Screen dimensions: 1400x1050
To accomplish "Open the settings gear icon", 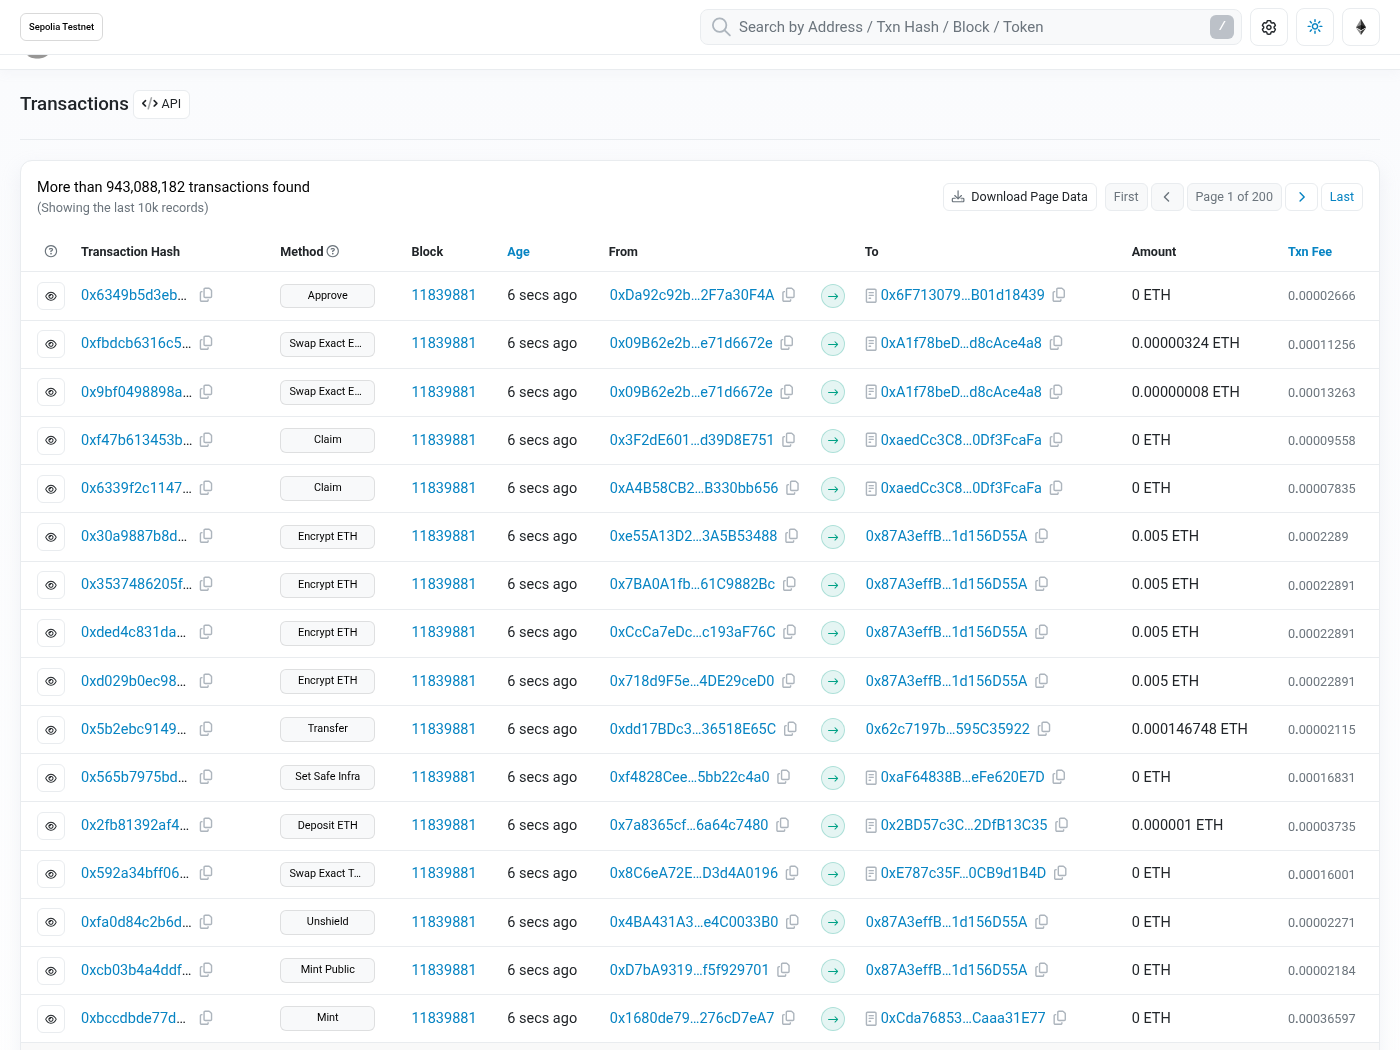I will coord(1269,27).
